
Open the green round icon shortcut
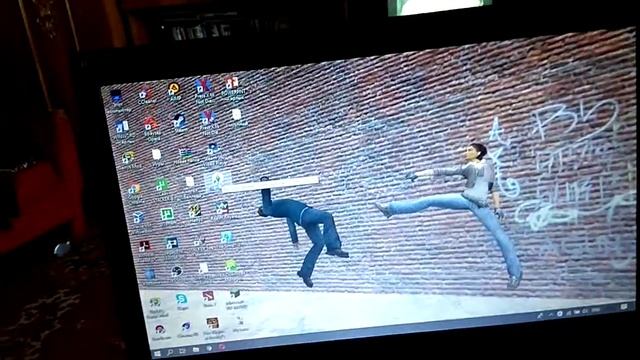pos(231,266)
